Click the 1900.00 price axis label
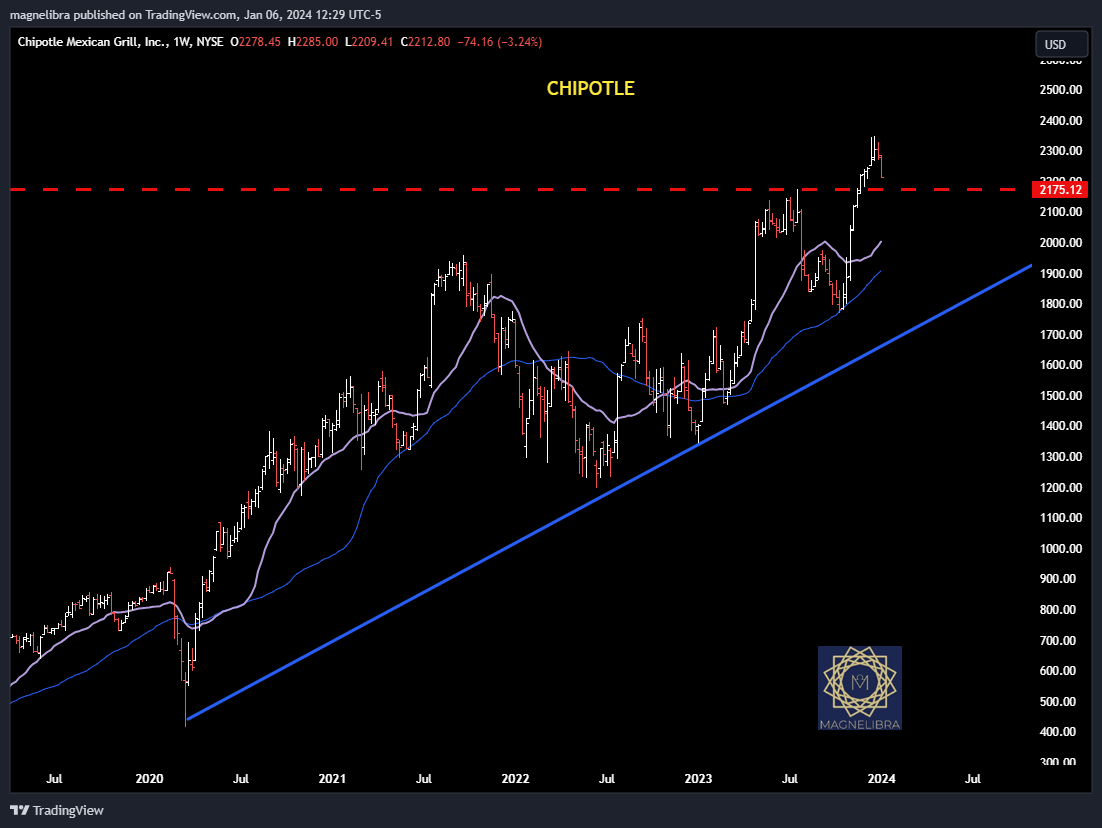The image size is (1102, 828). tap(1061, 273)
